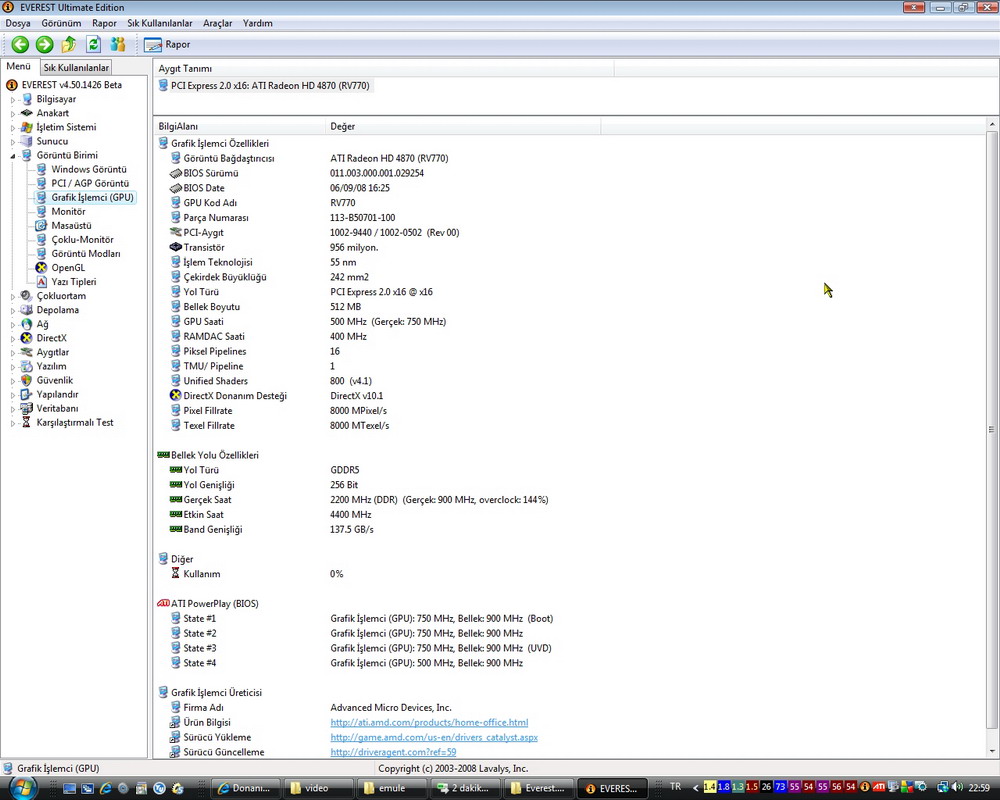Go forward with the green right arrow
Viewport: 1000px width, 800px height.
coord(45,44)
